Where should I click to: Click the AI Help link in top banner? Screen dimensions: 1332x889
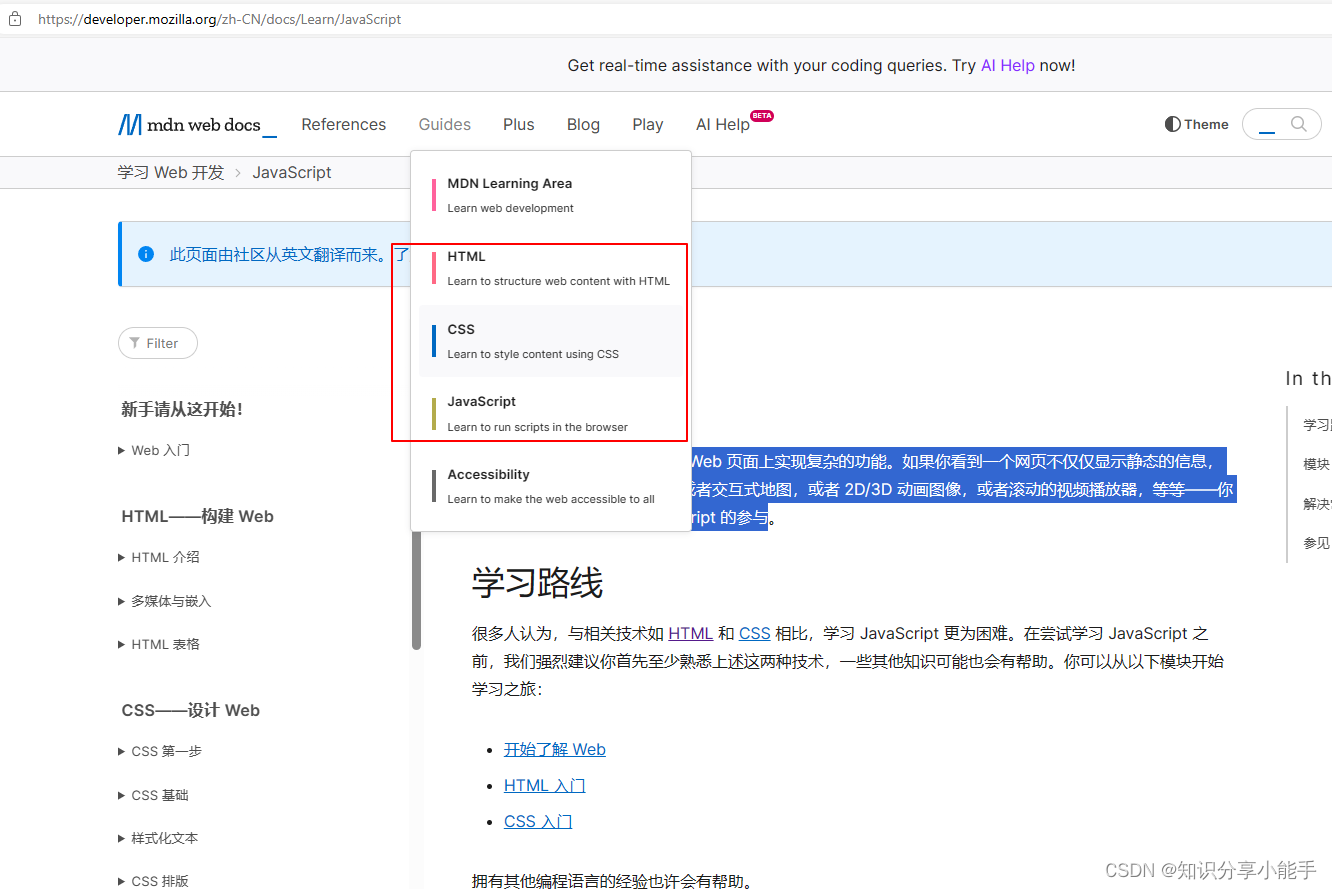(1007, 65)
